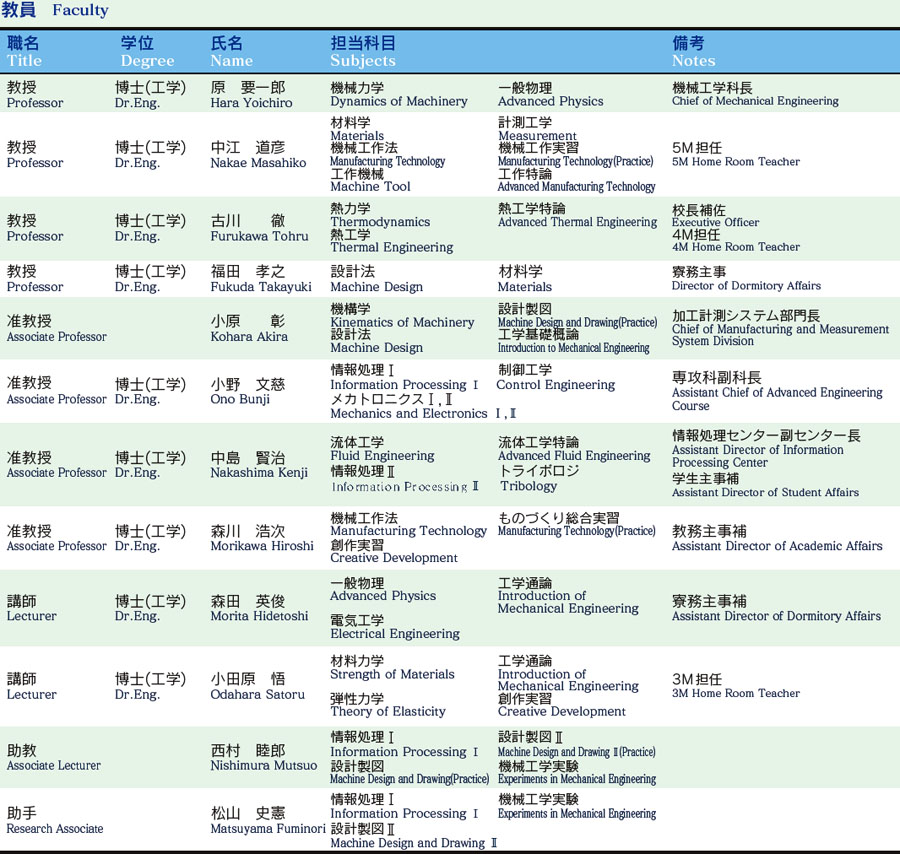Select the name 'Kohara Akira'

(249, 336)
